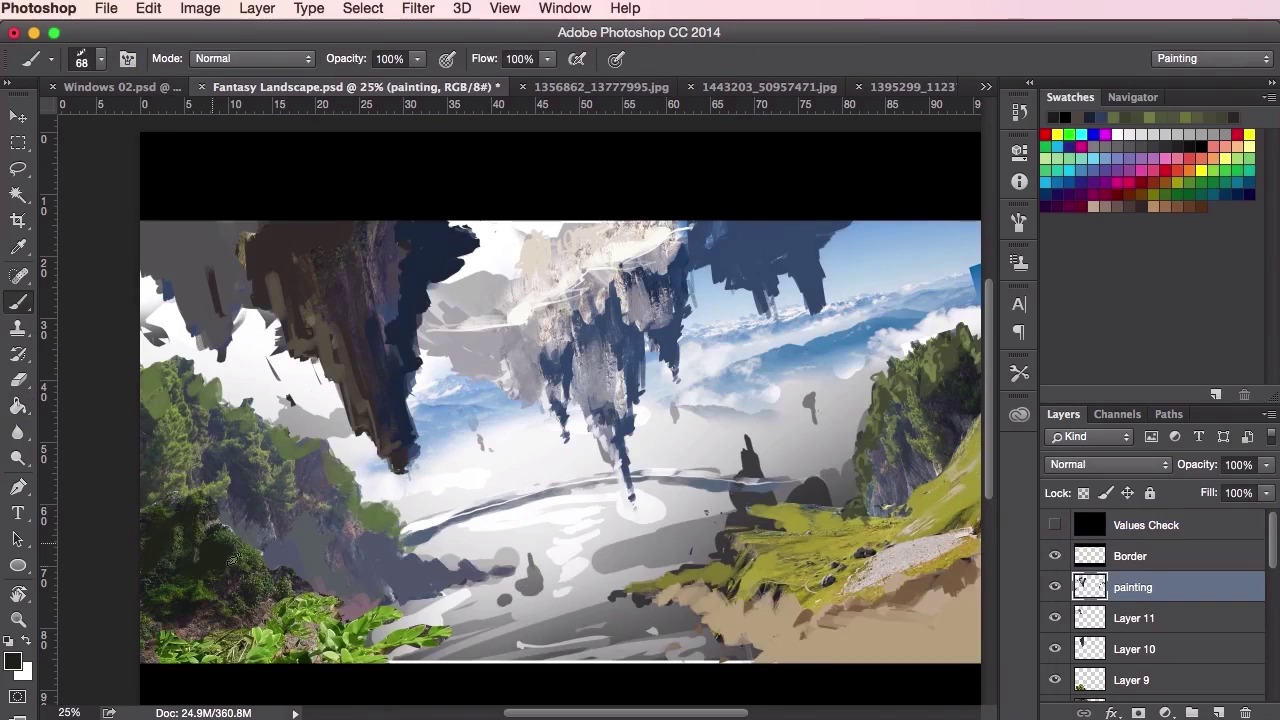This screenshot has width=1280, height=720.
Task: Open the Painting workspace dropdown
Action: pos(1212,59)
